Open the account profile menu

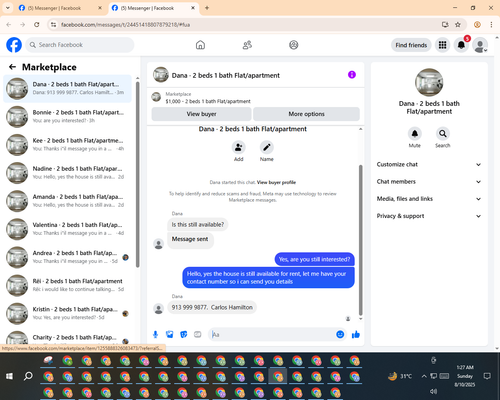pyautogui.click(x=480, y=45)
